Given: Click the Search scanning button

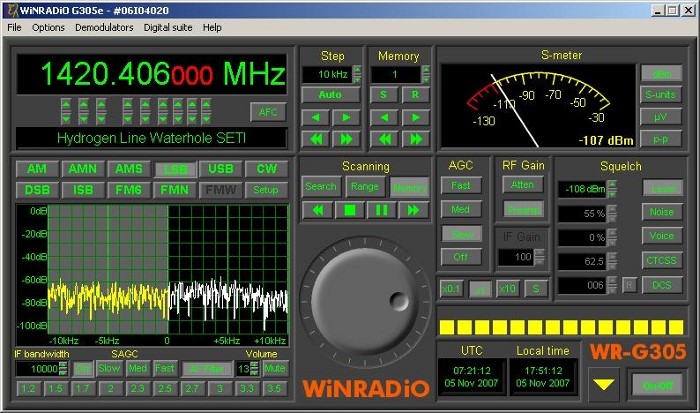Looking at the screenshot, I should coord(321,186).
